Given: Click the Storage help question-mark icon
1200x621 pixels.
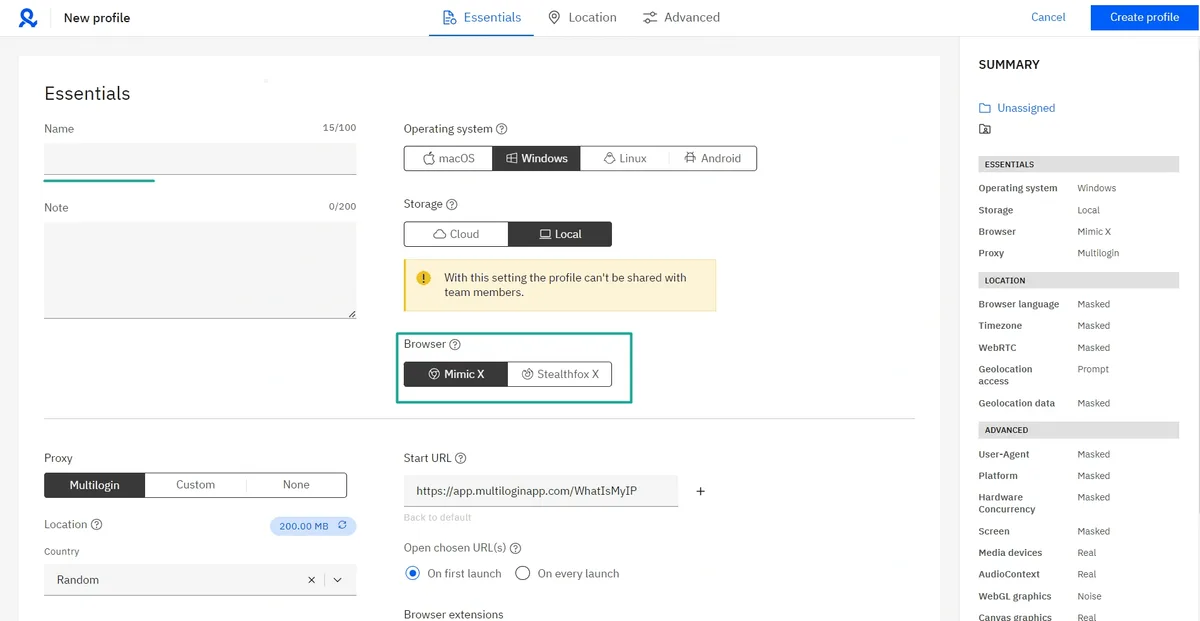Looking at the screenshot, I should pyautogui.click(x=452, y=204).
